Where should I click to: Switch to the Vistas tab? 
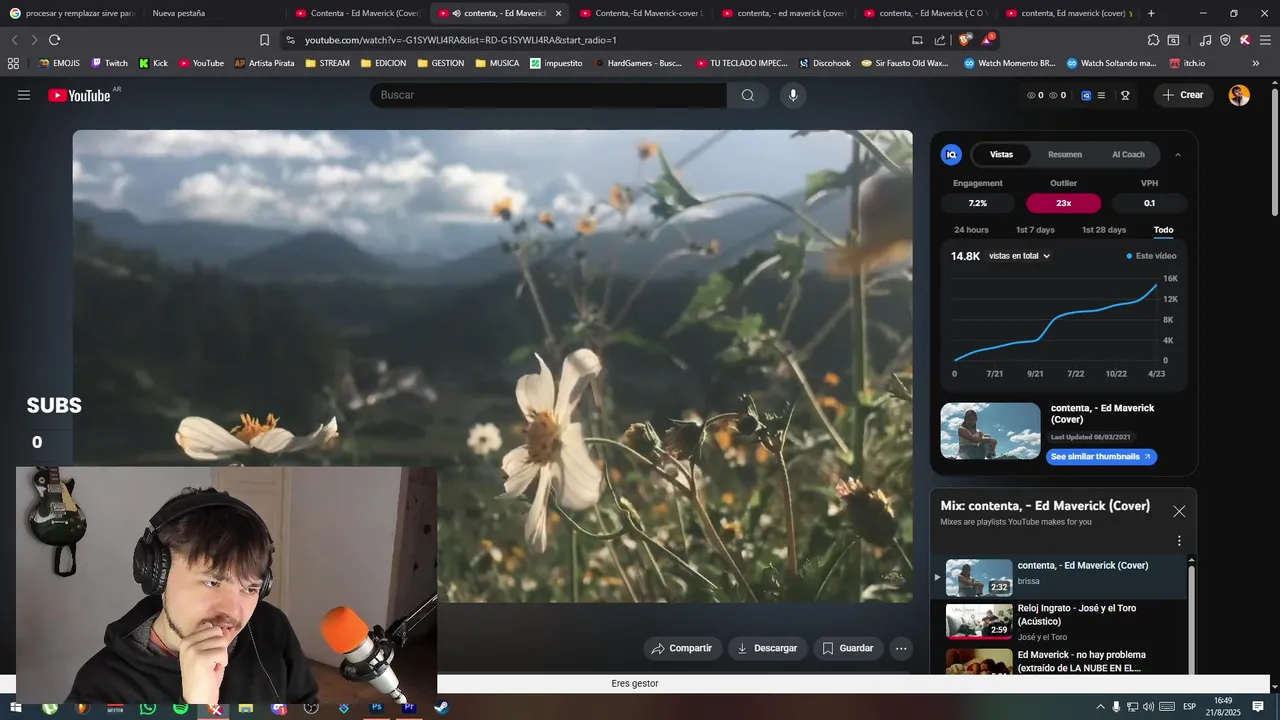pyautogui.click(x=1001, y=154)
